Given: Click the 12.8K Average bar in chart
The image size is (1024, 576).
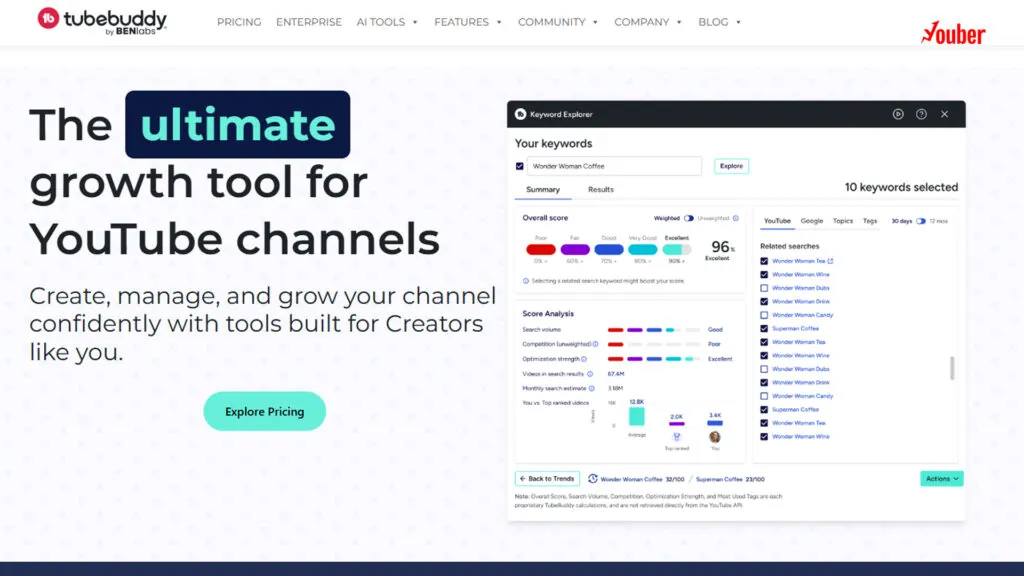Looking at the screenshot, I should click(x=637, y=416).
